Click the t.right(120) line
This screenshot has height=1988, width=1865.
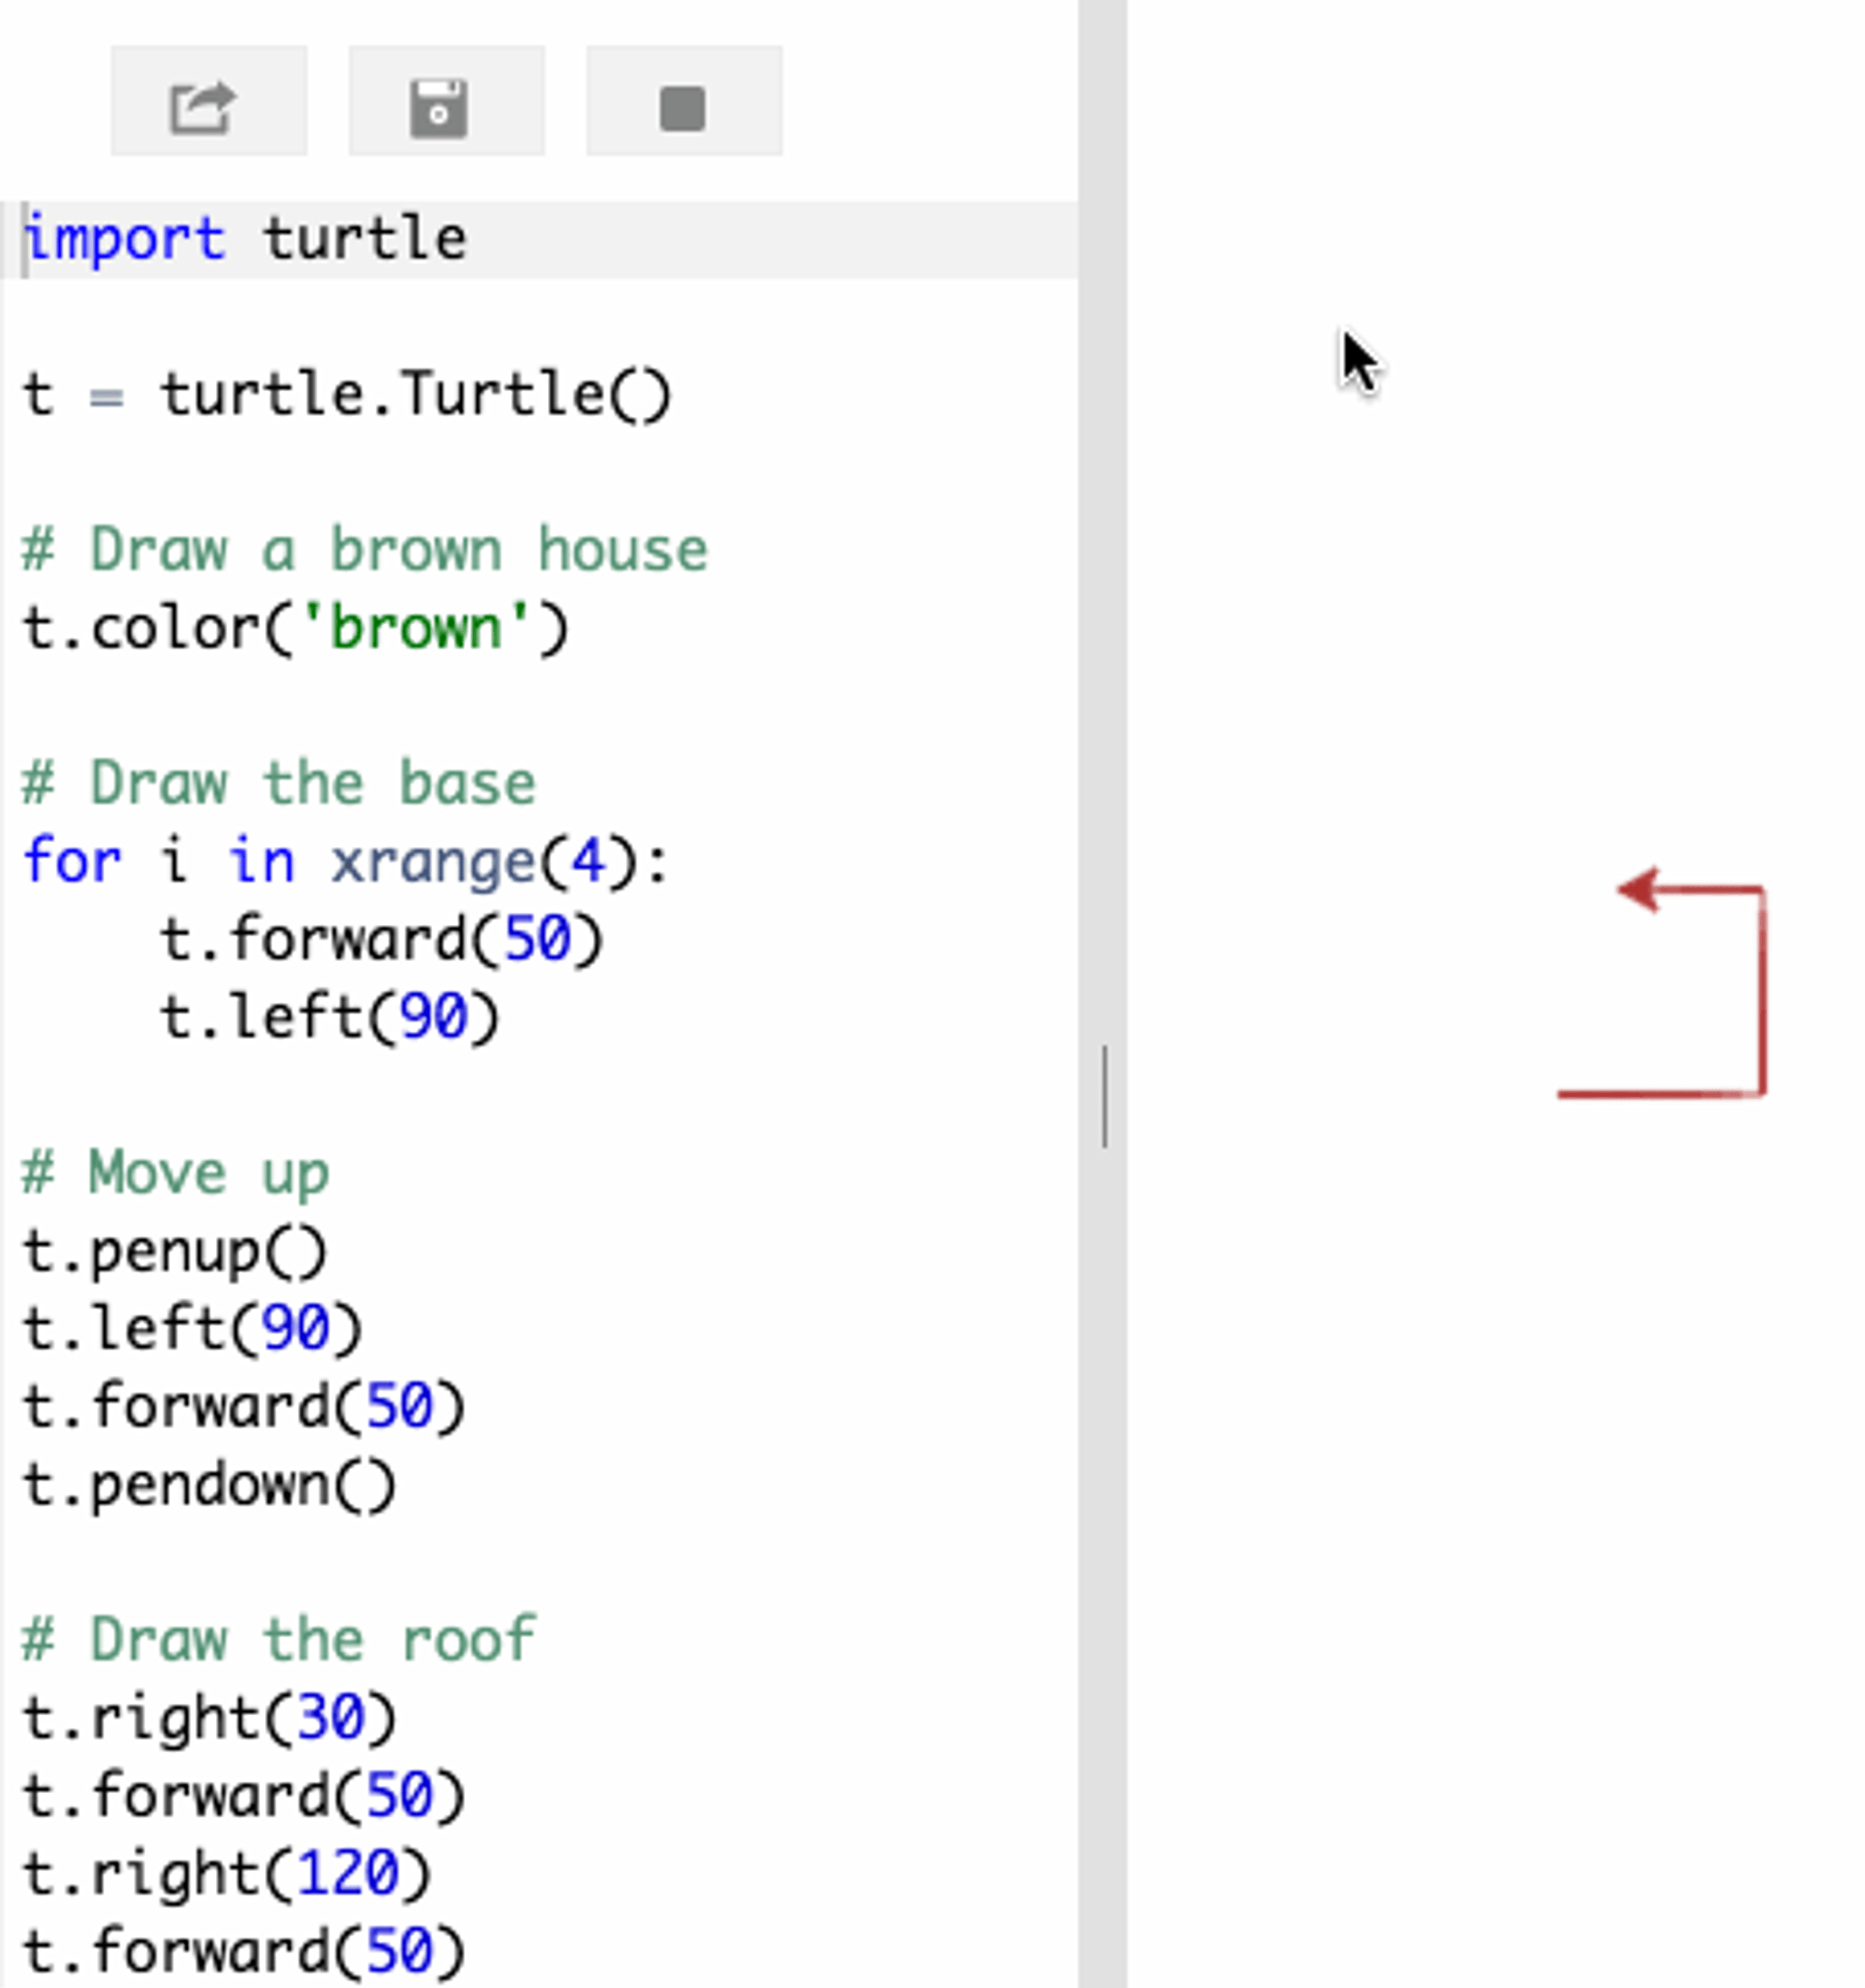point(226,1873)
